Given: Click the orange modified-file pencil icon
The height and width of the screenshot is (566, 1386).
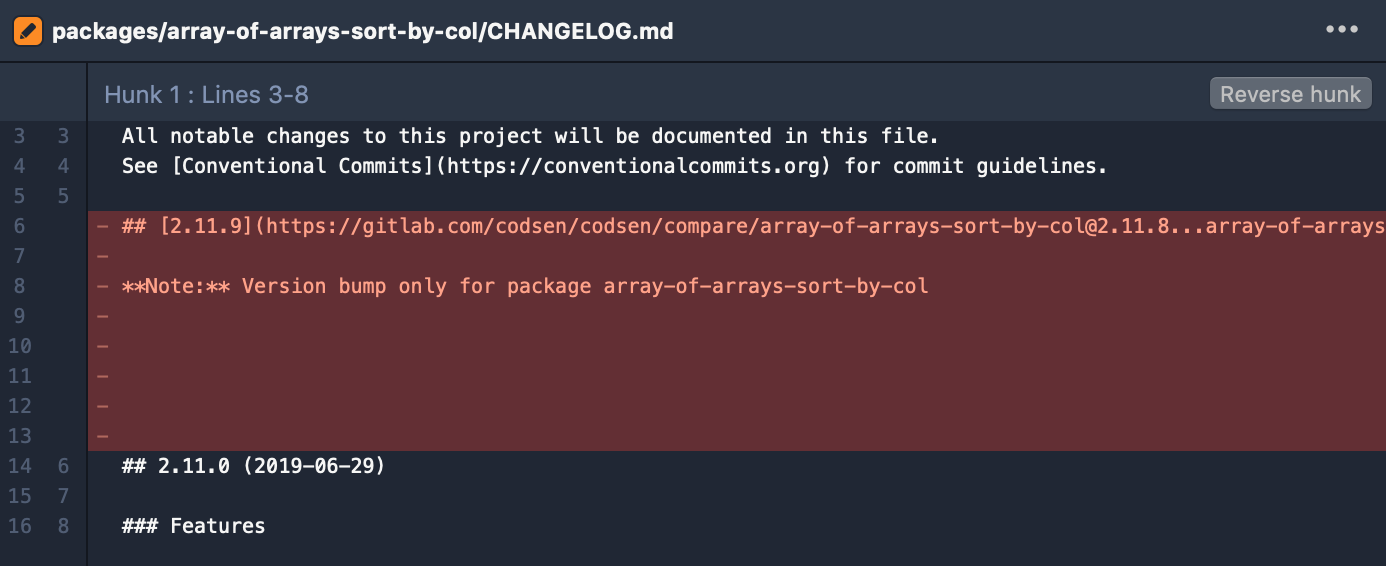Looking at the screenshot, I should pyautogui.click(x=27, y=31).
